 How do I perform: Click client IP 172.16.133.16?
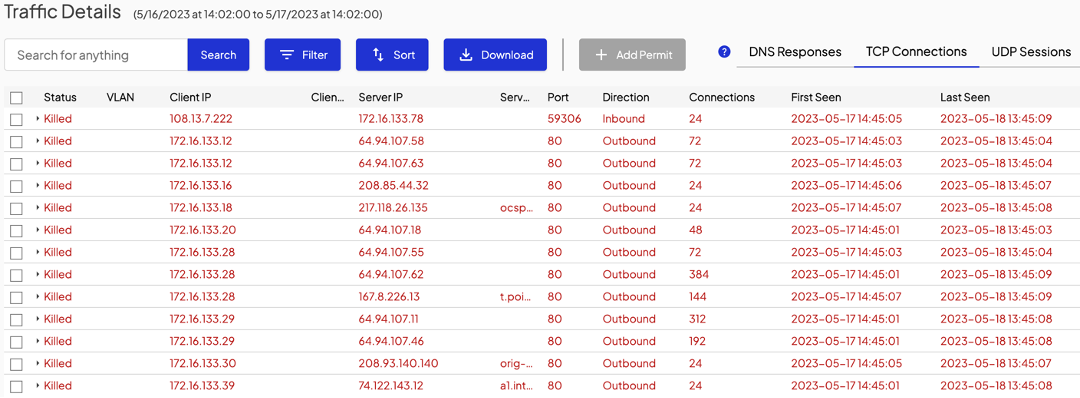tap(200, 185)
